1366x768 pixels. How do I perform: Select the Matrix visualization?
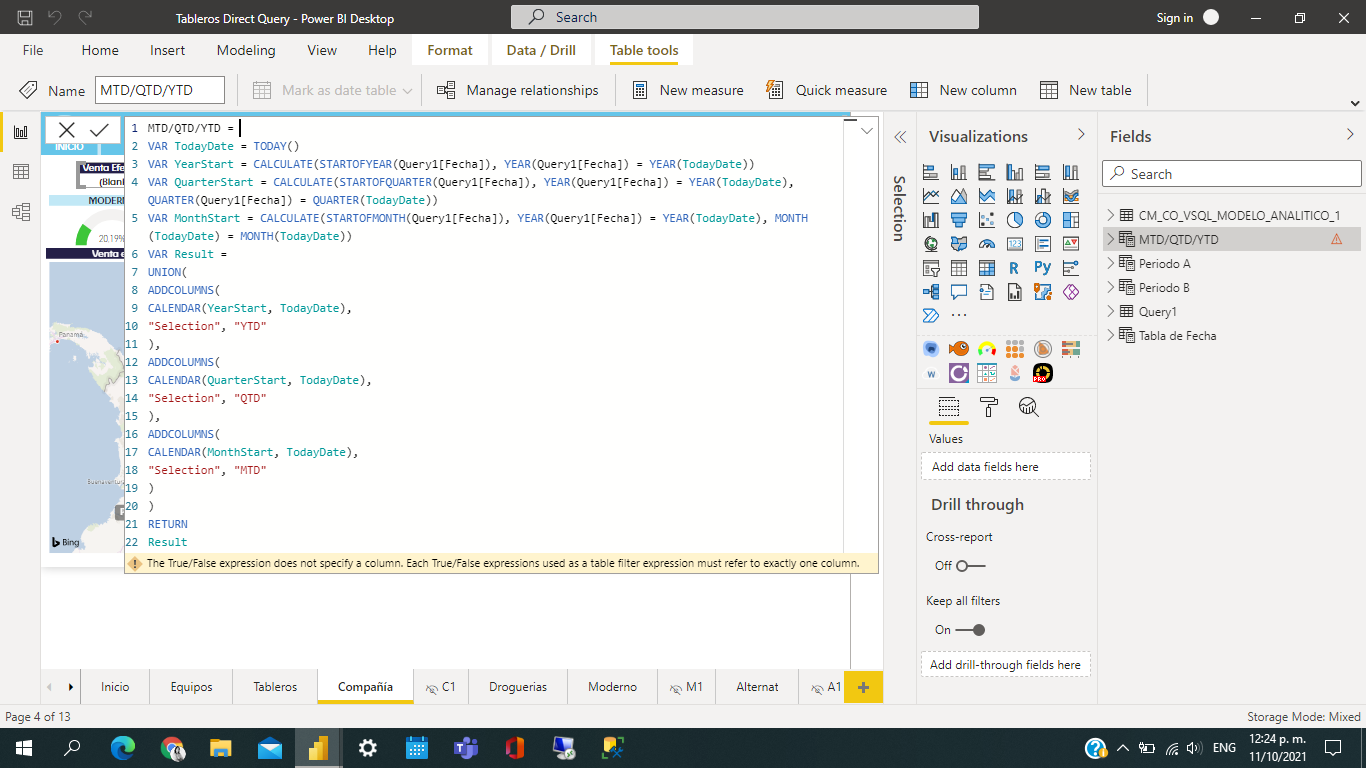pyautogui.click(x=987, y=268)
